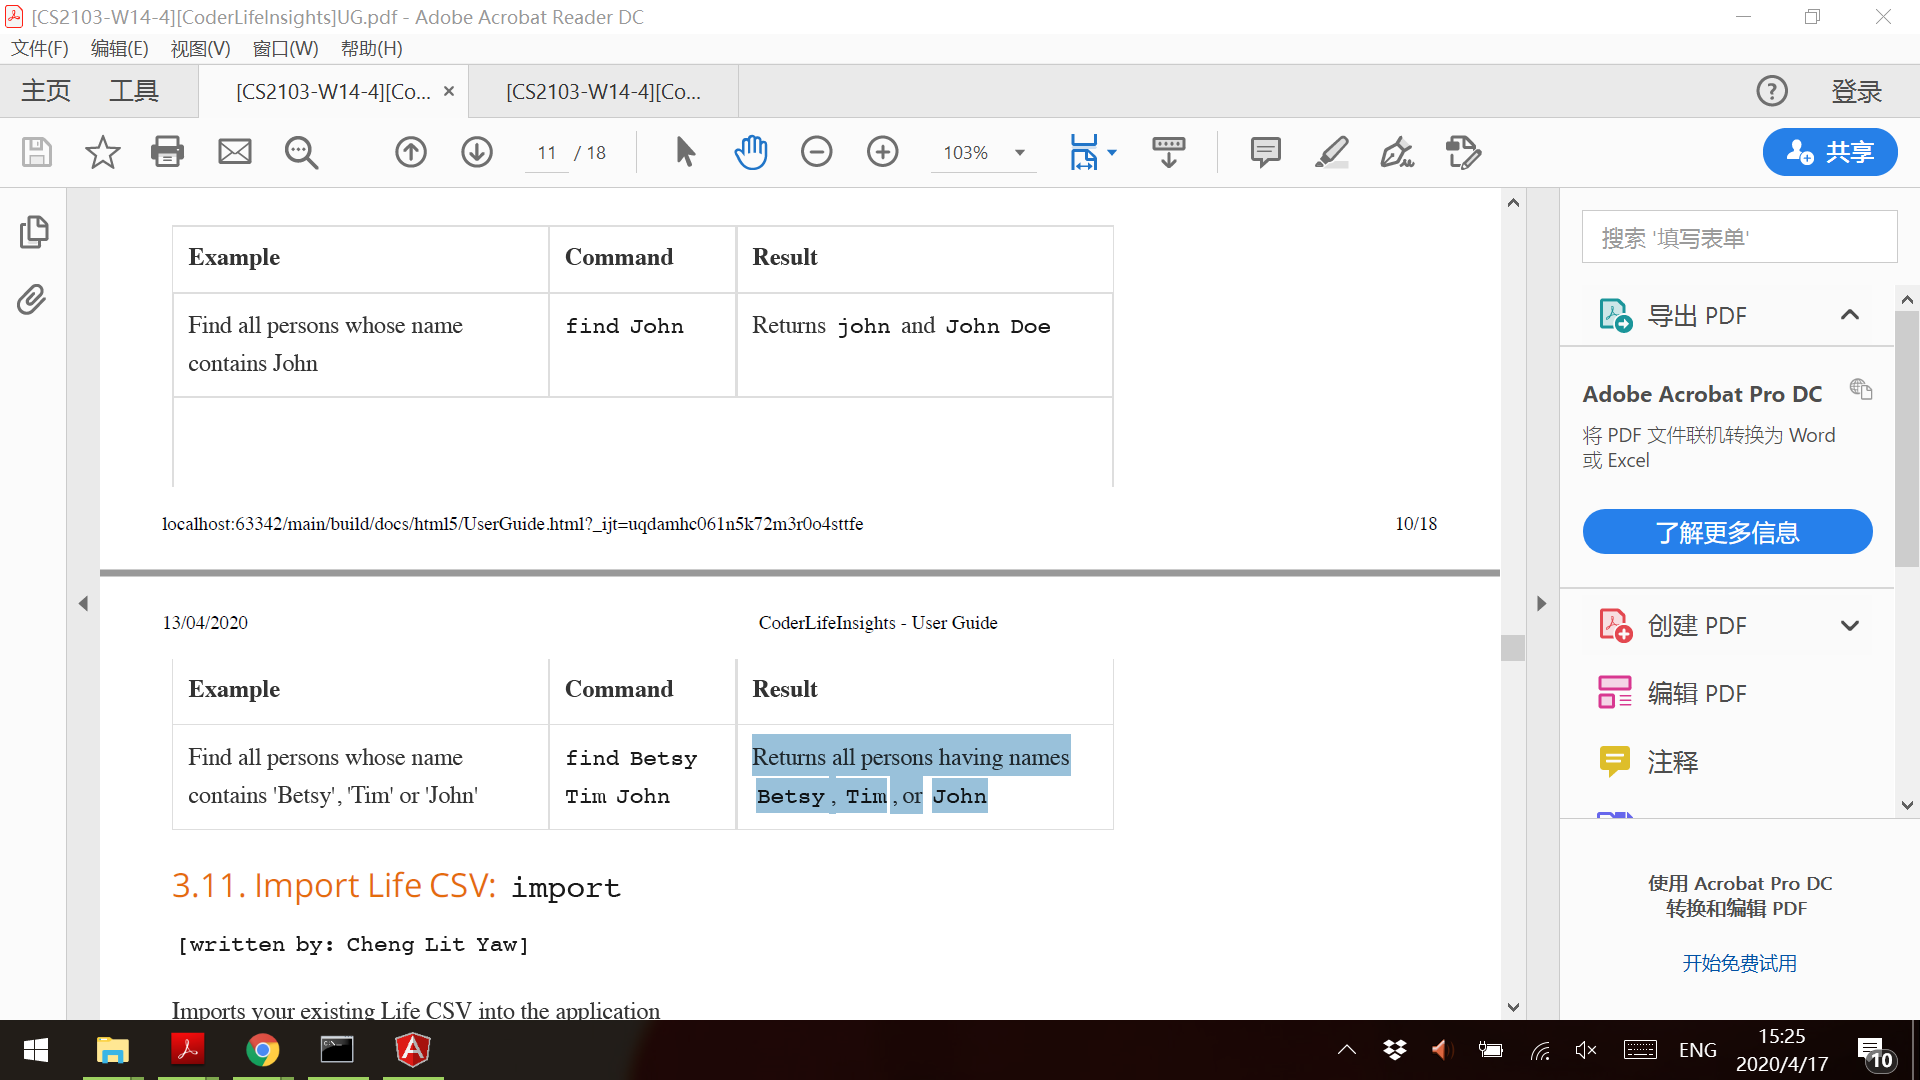Viewport: 1920px width, 1080px height.
Task: Open the find text magnifier tool
Action: pos(301,152)
